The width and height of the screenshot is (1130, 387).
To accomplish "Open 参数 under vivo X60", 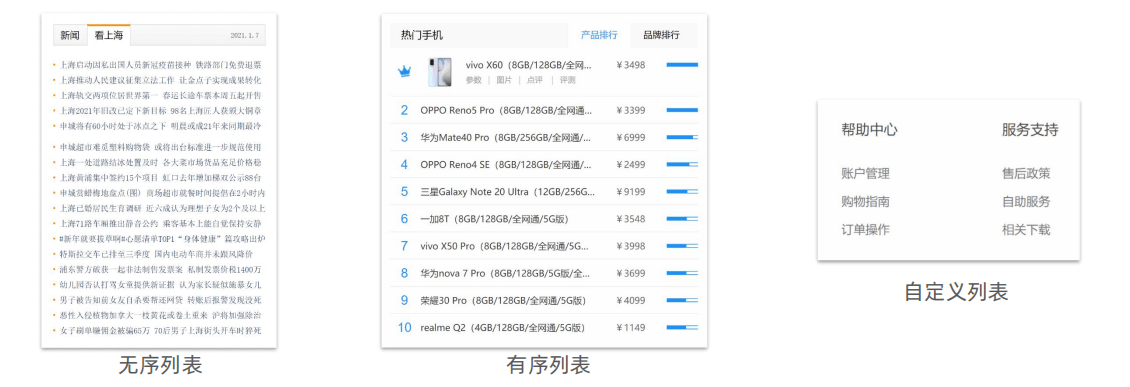I will click(473, 80).
